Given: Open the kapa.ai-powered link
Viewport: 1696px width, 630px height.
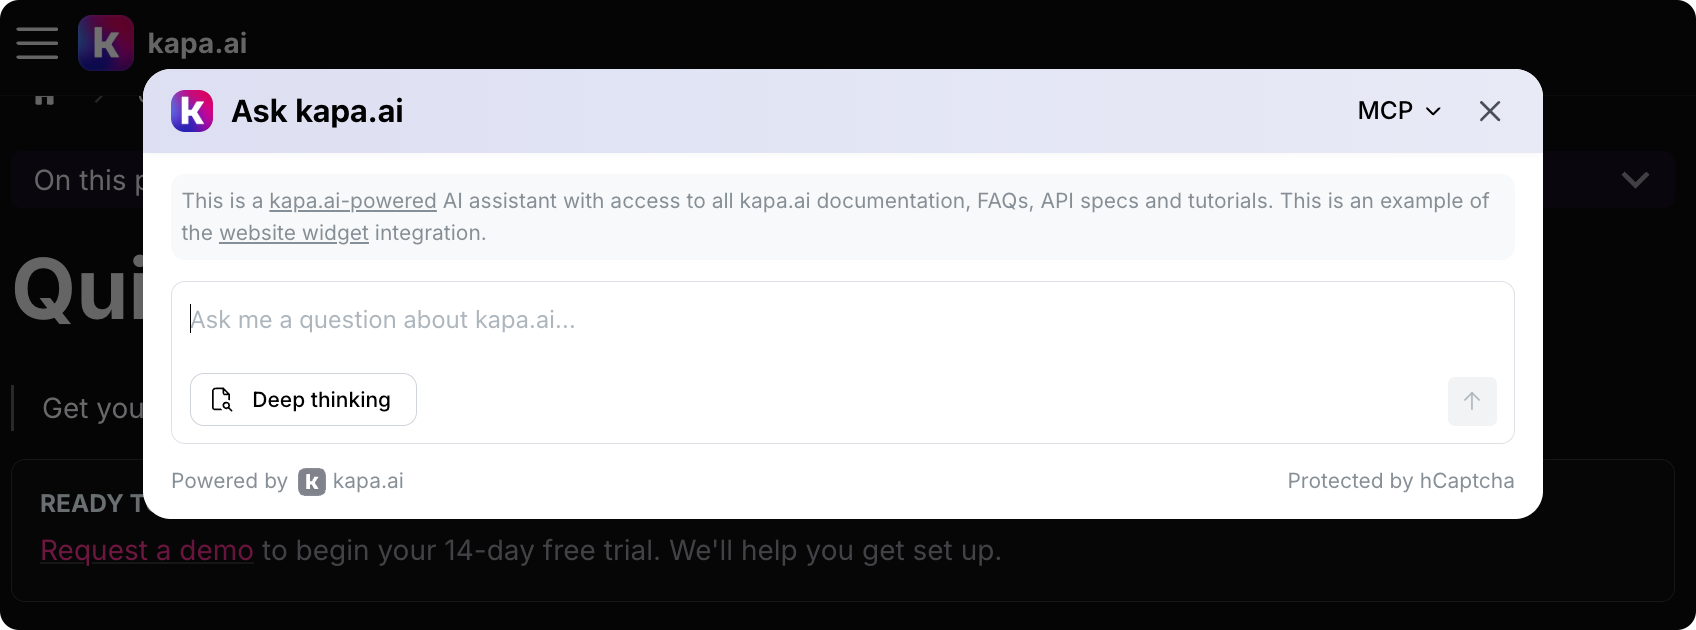Looking at the screenshot, I should click(352, 200).
